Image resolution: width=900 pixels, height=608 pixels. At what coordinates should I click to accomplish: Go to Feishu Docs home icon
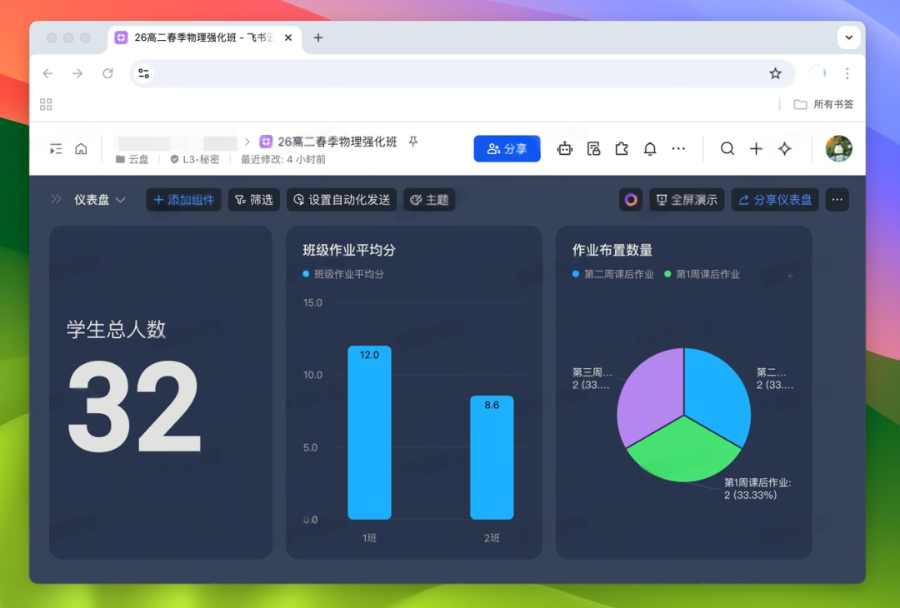[x=82, y=149]
